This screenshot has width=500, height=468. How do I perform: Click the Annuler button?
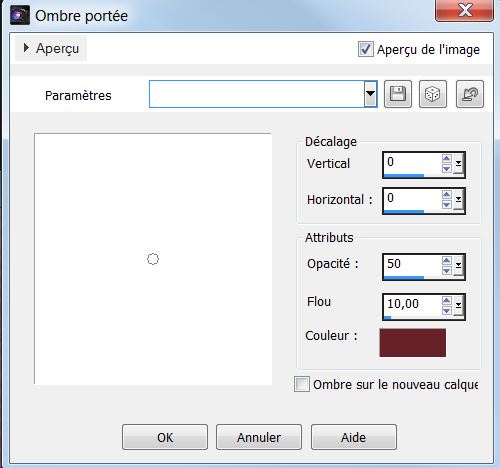click(x=259, y=437)
